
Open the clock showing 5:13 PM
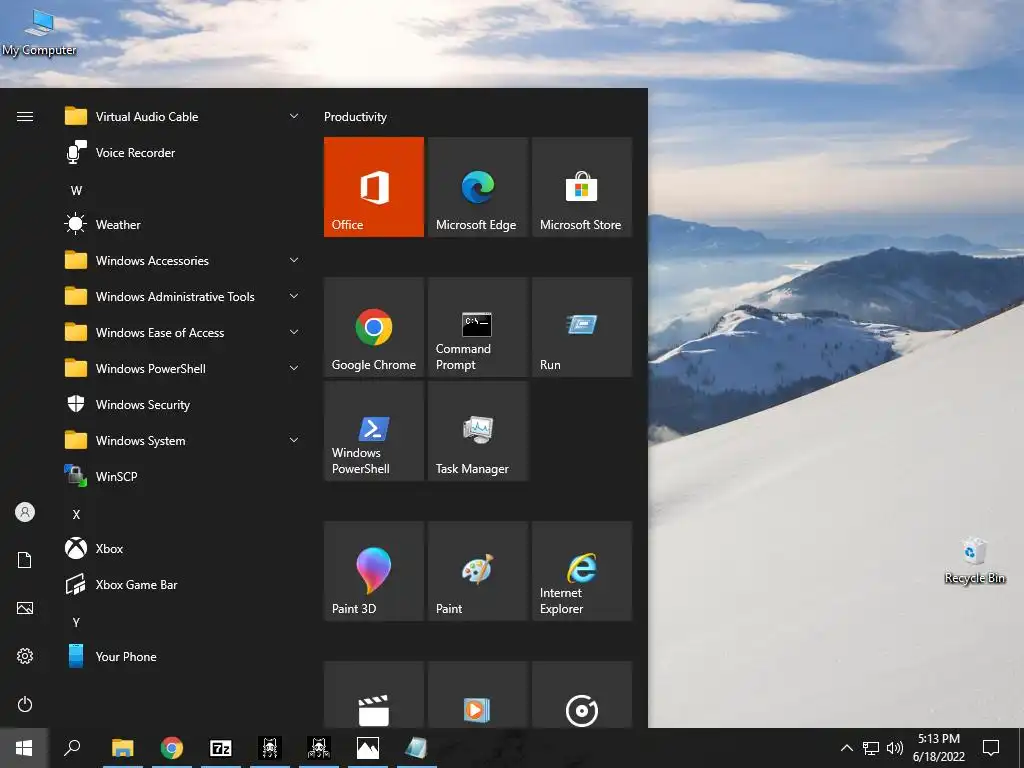(939, 748)
